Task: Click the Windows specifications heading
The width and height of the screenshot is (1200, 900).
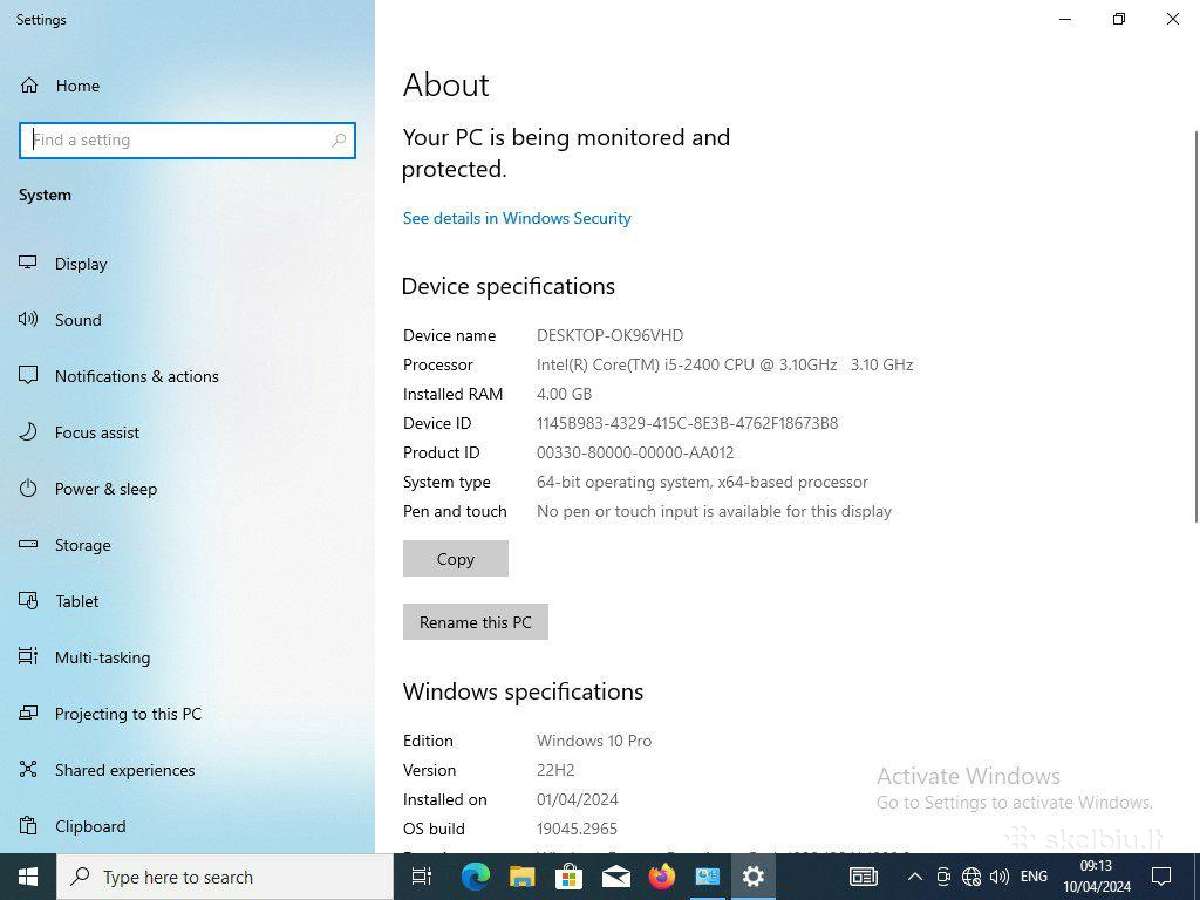Action: [x=523, y=692]
